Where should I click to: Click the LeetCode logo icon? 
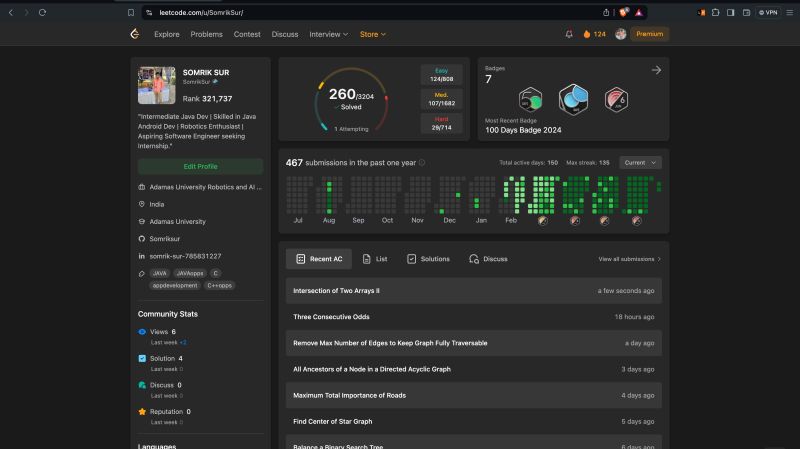coord(135,34)
